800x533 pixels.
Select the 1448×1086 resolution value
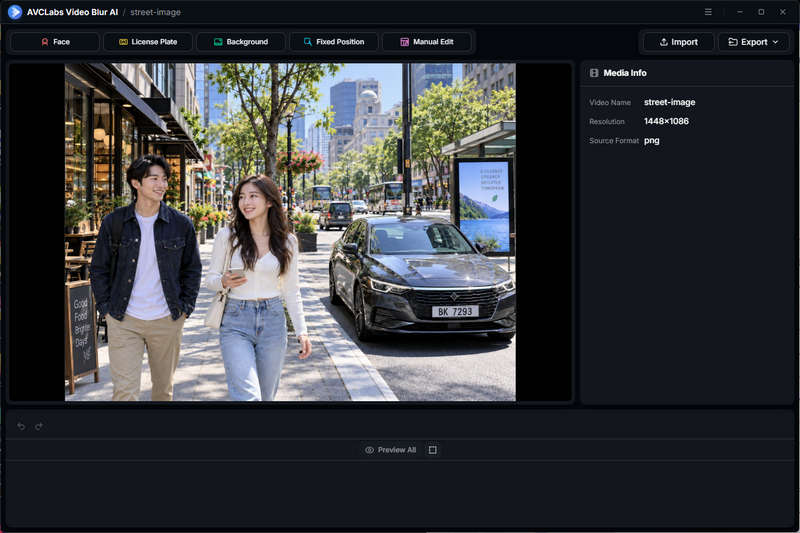pos(666,121)
